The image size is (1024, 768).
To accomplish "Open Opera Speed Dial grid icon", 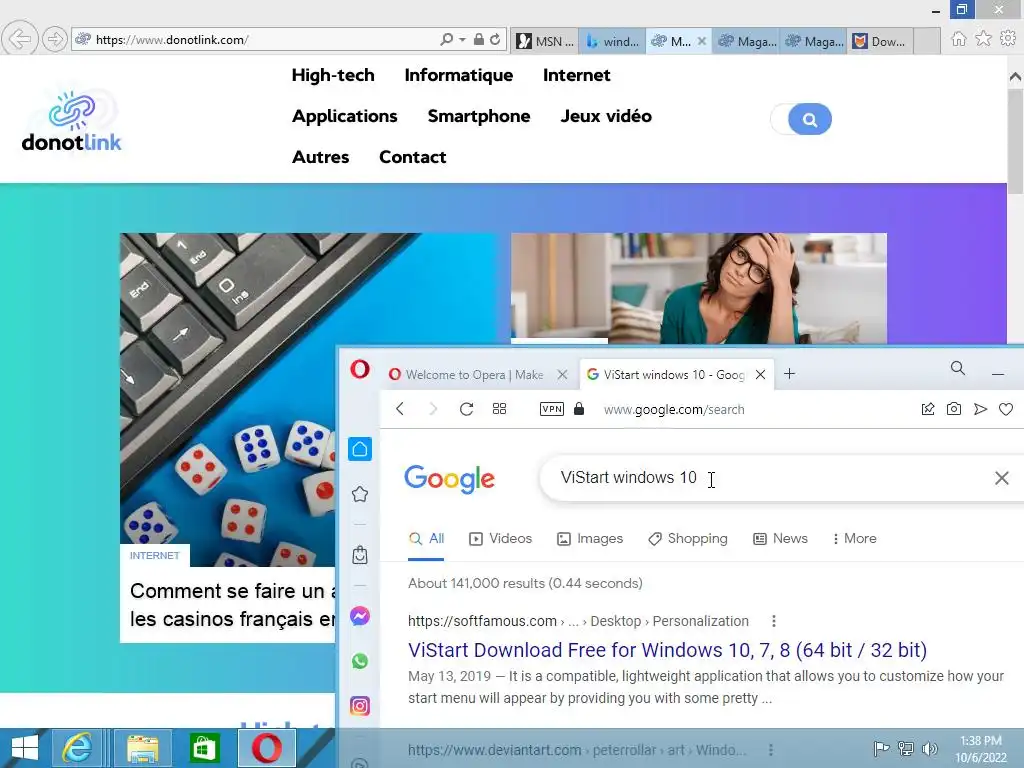I will 499,409.
